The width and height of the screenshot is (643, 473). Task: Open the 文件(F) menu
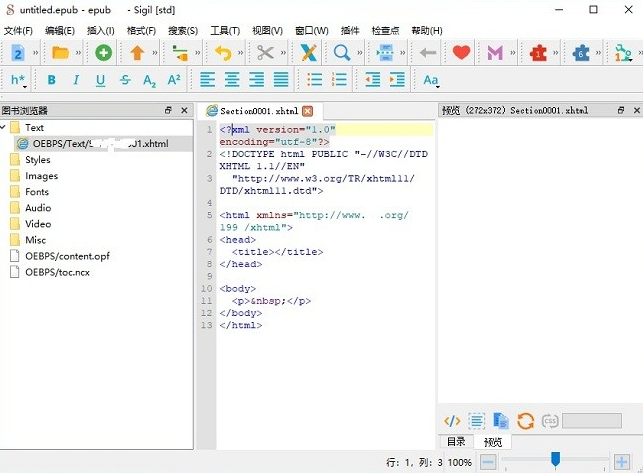pyautogui.click(x=18, y=31)
